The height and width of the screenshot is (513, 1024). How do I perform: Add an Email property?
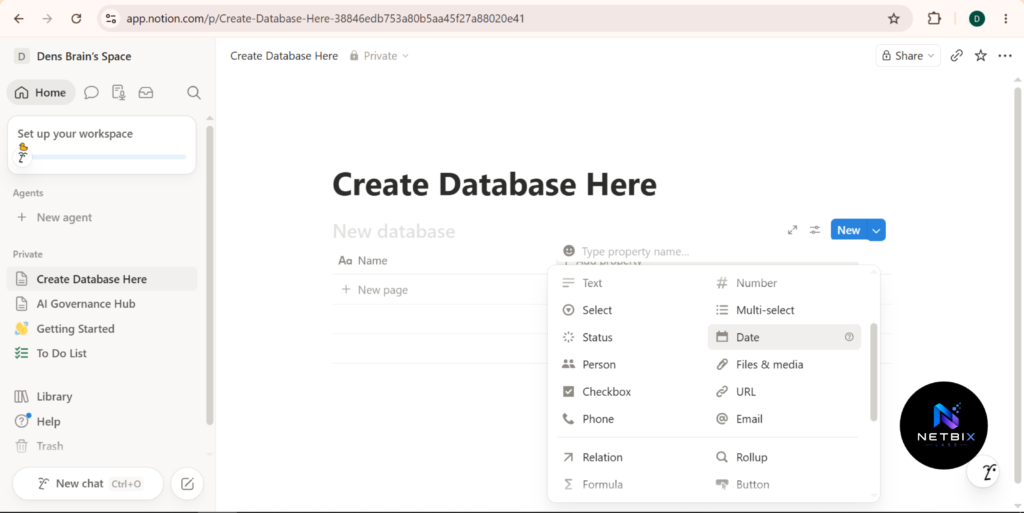coord(784,419)
